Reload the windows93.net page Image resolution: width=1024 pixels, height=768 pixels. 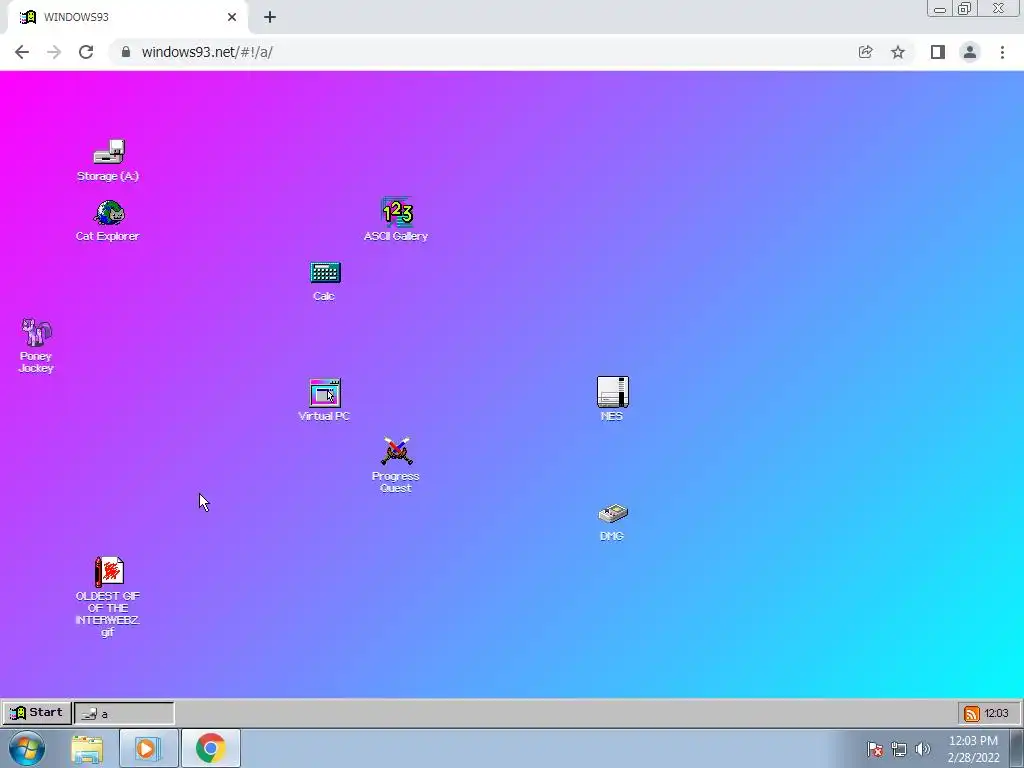[86, 52]
